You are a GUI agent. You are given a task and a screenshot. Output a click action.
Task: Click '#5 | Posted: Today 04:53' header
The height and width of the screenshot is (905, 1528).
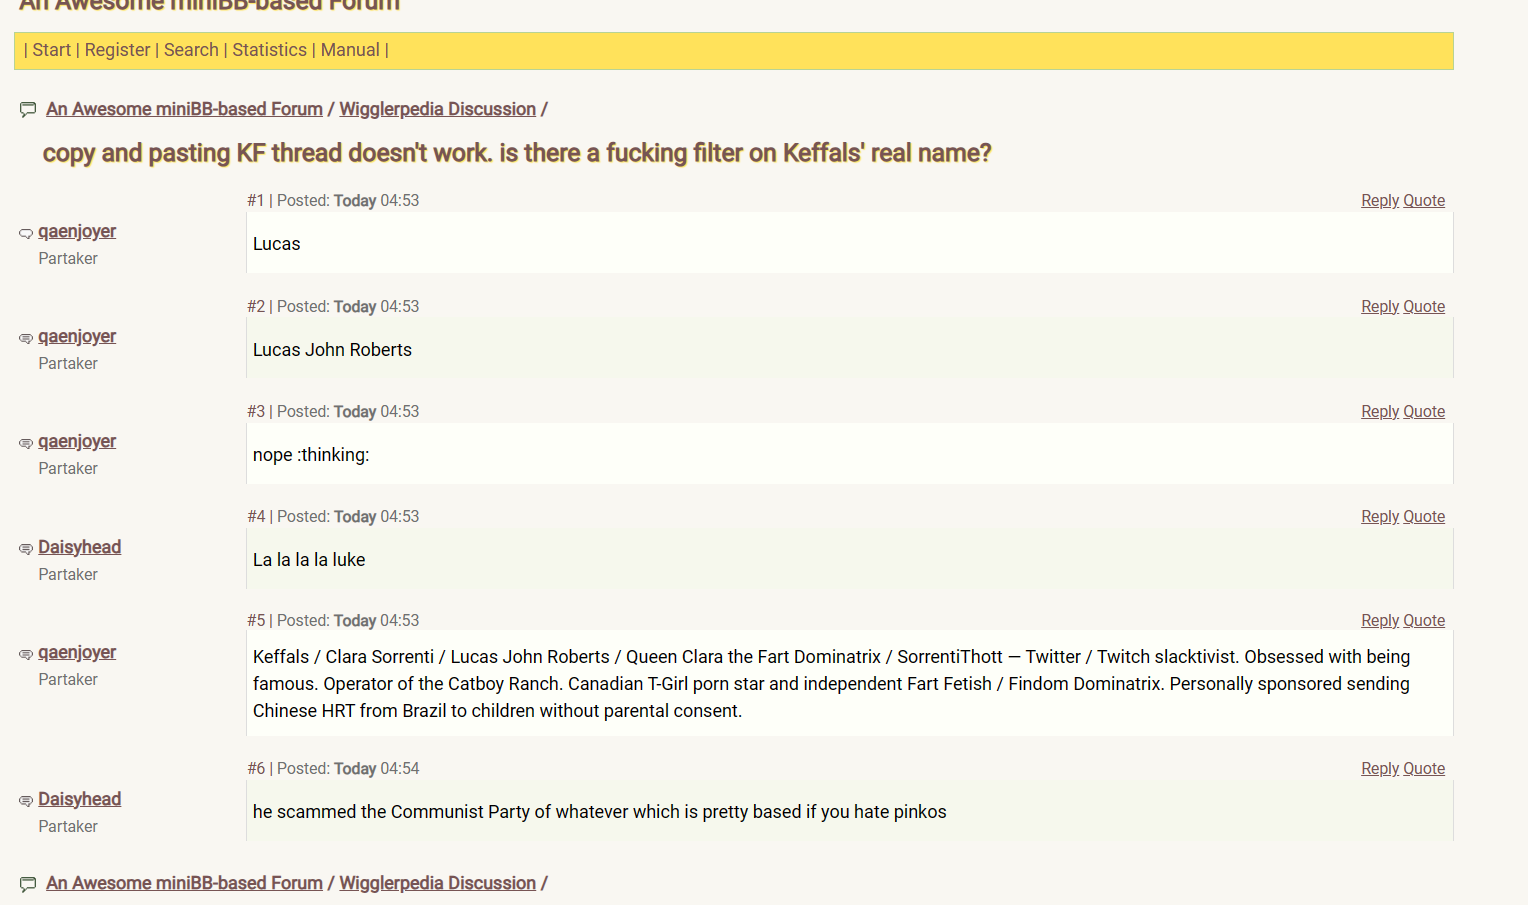click(333, 621)
